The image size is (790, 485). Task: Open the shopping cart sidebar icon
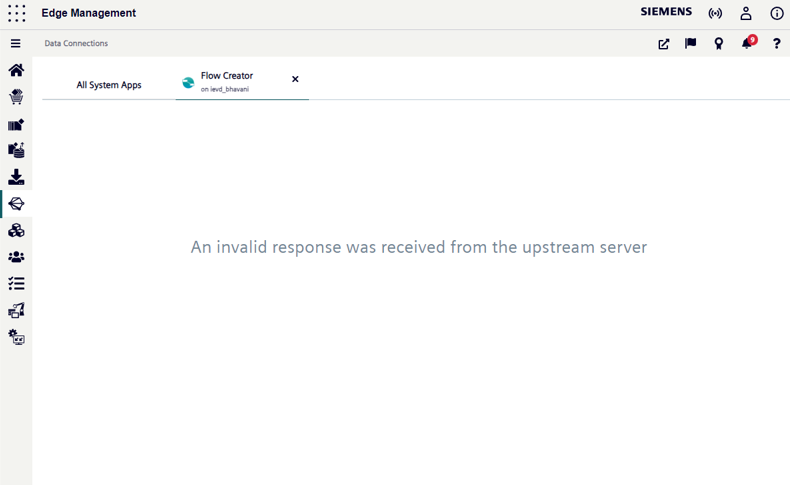(x=16, y=98)
